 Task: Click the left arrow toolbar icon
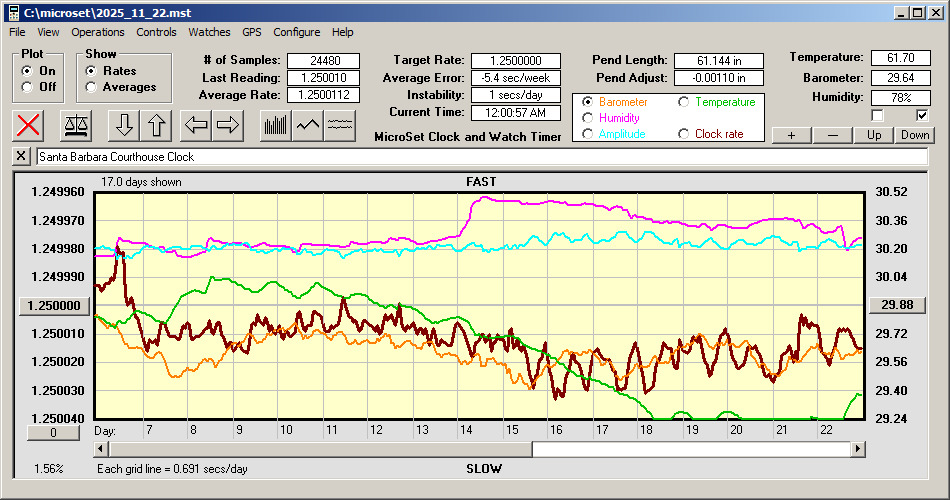pos(197,125)
